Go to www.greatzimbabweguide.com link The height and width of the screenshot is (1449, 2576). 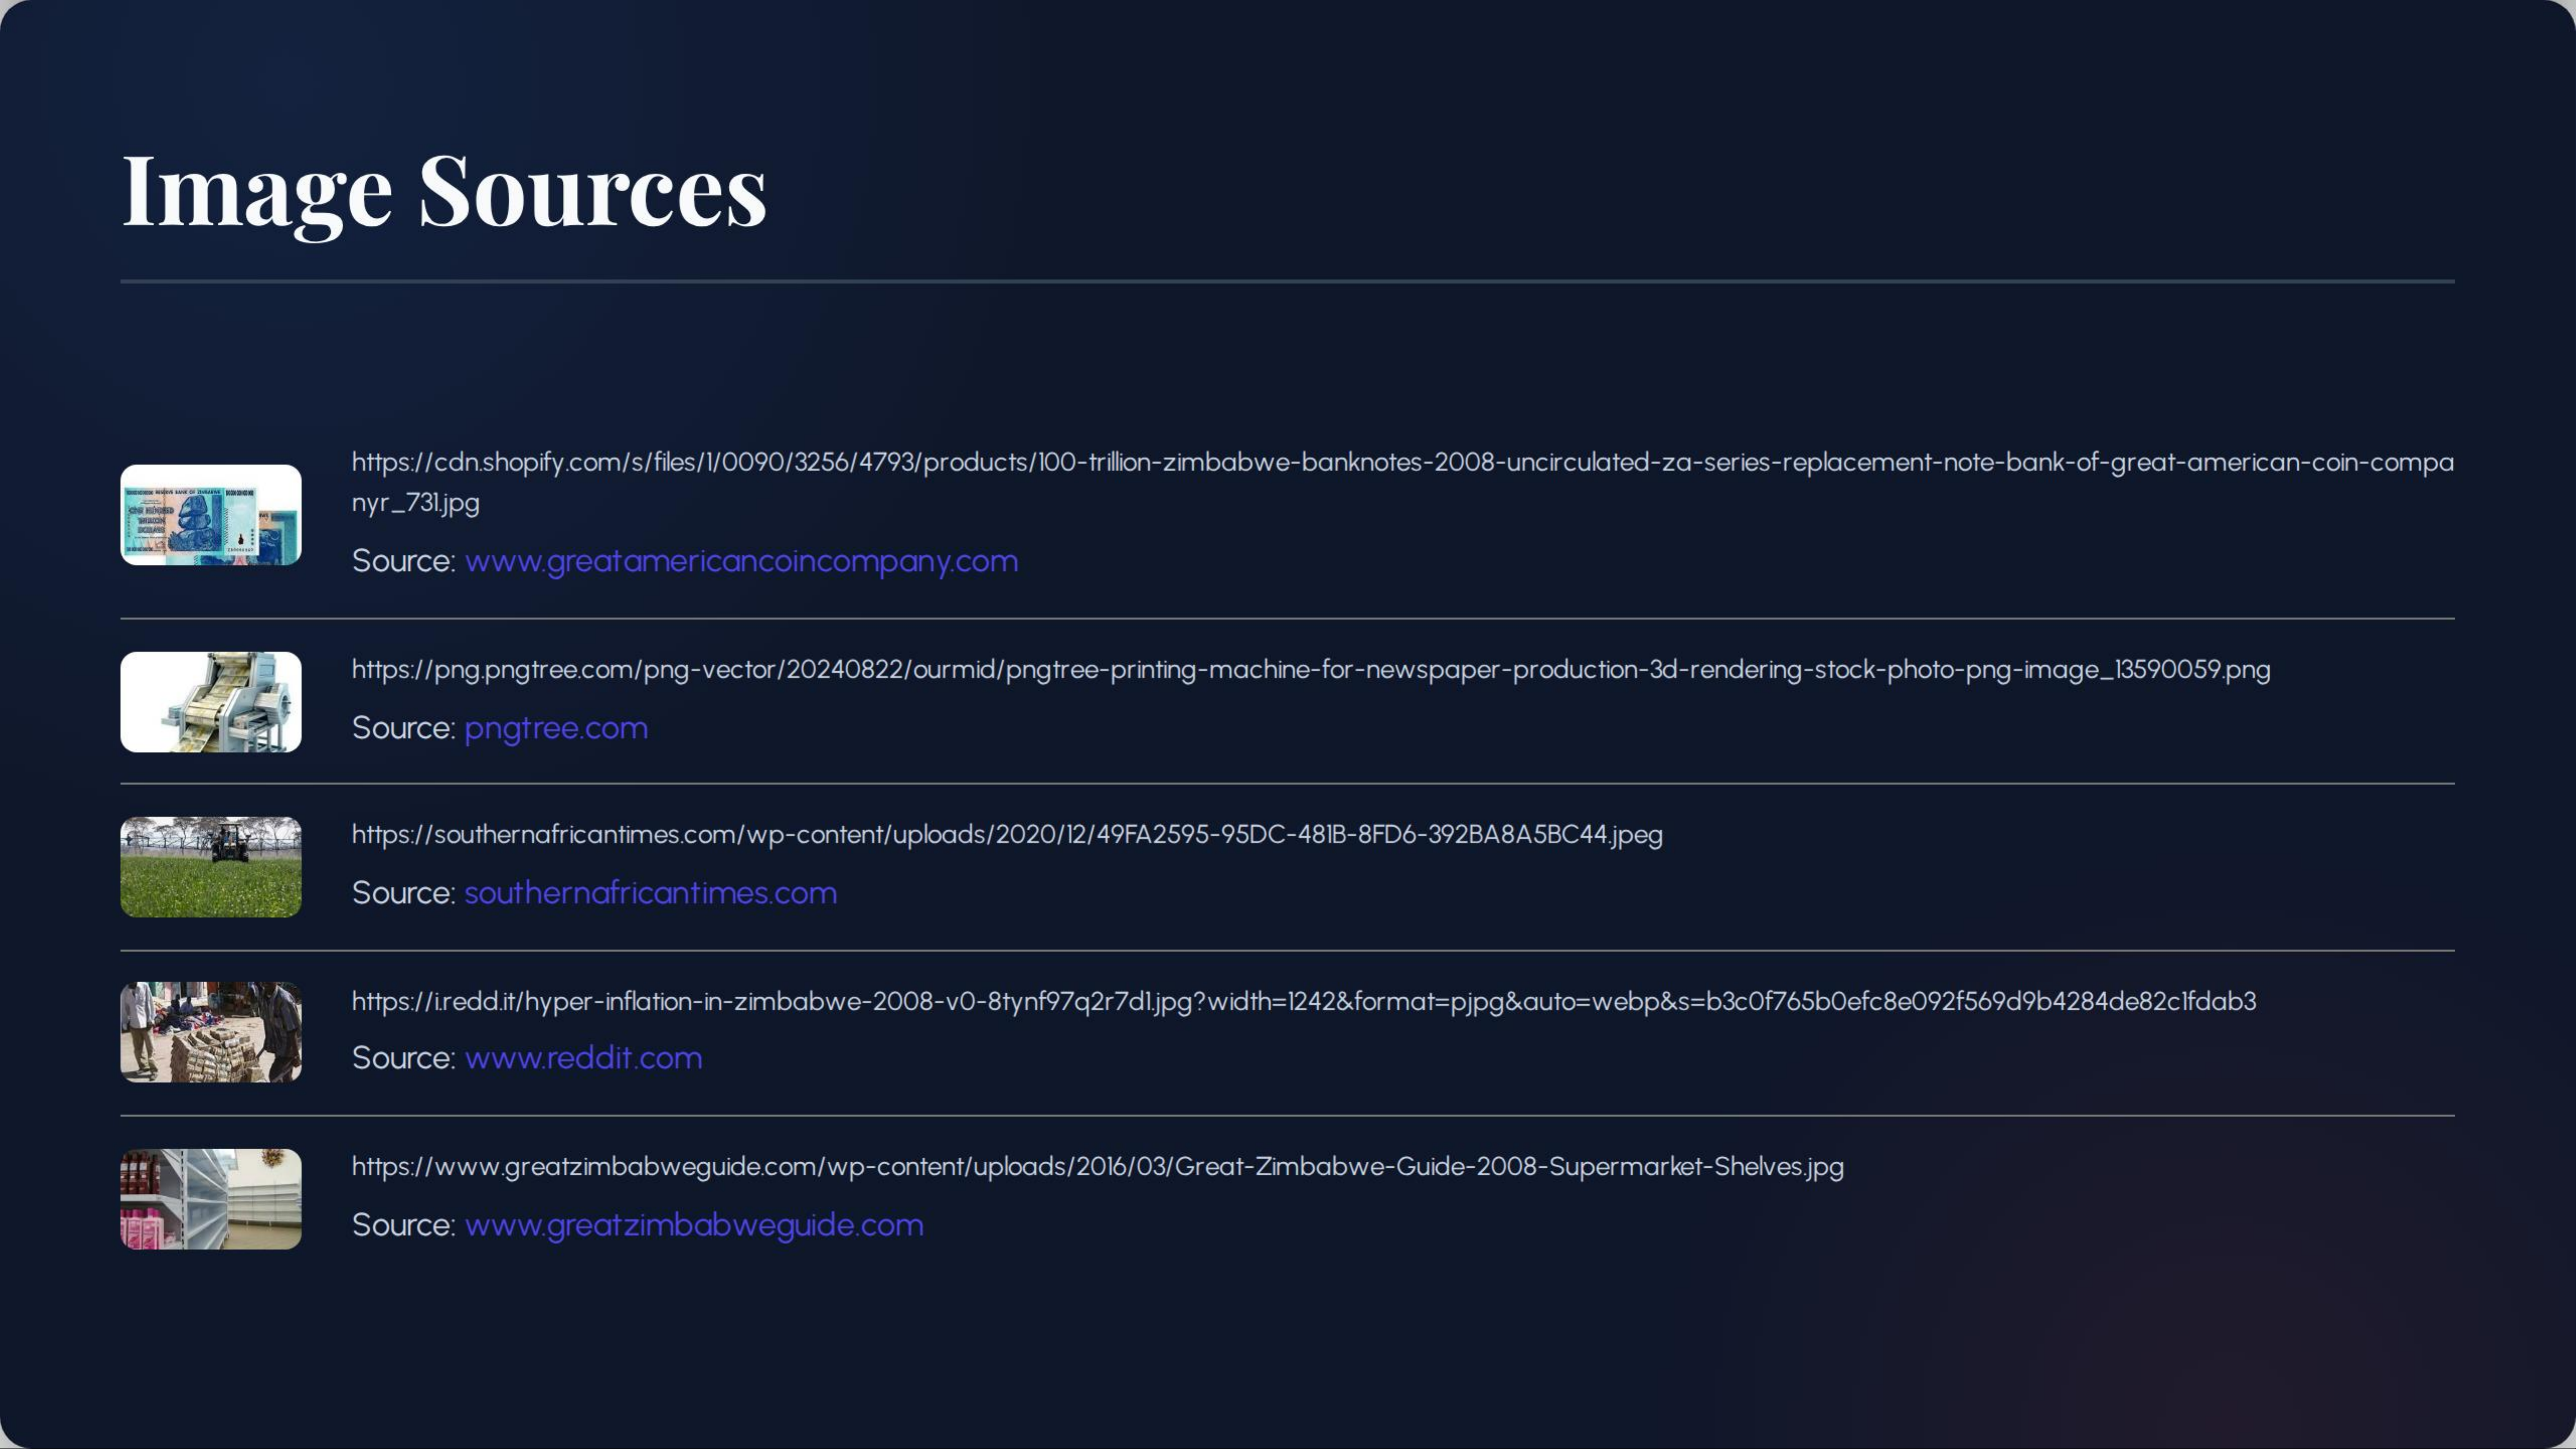coord(694,1225)
